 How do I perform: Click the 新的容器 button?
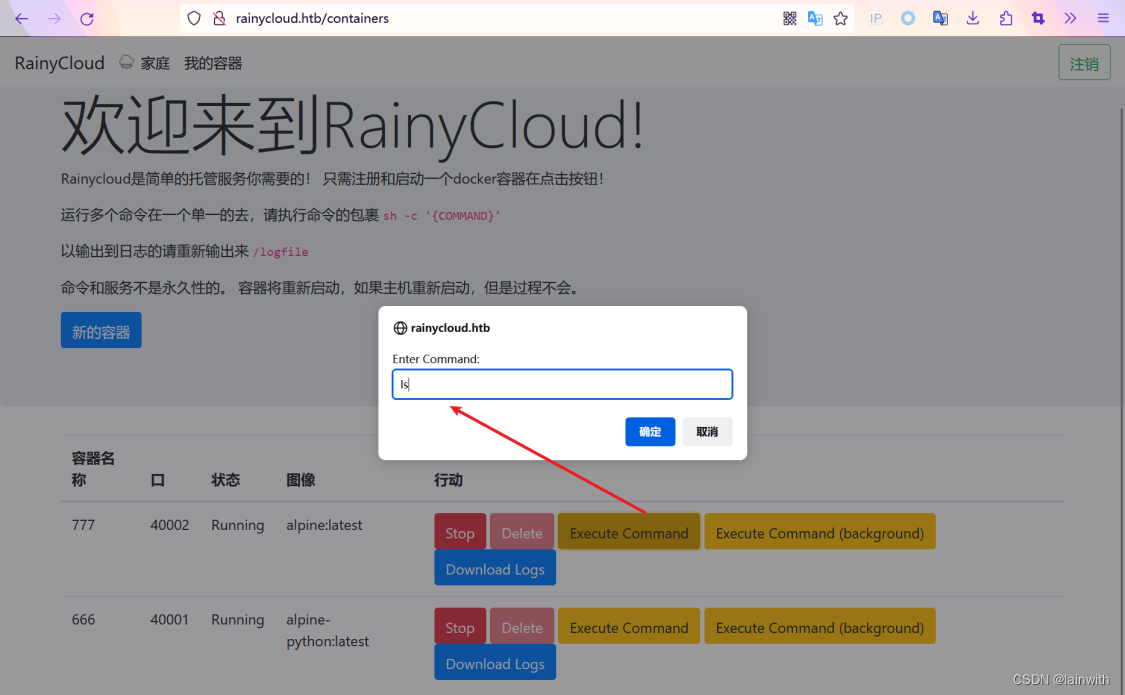[x=101, y=331]
